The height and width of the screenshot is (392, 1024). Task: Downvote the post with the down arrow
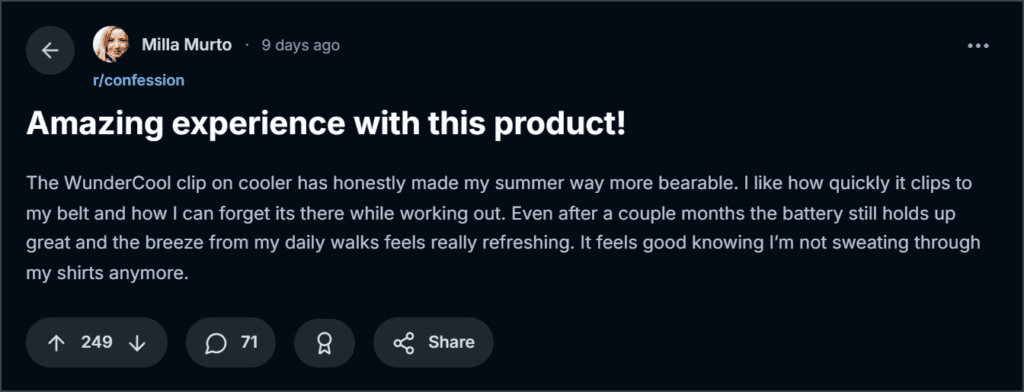[137, 343]
